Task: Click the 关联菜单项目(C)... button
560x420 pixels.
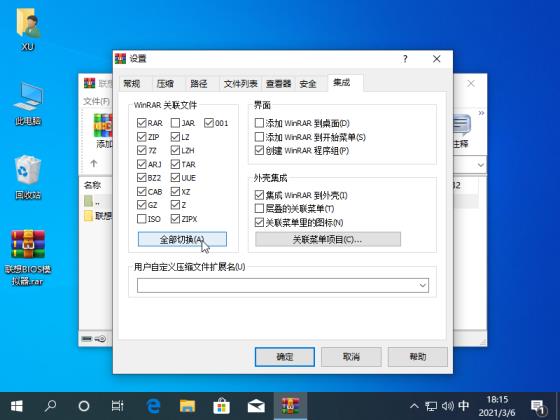Action: [x=328, y=239]
